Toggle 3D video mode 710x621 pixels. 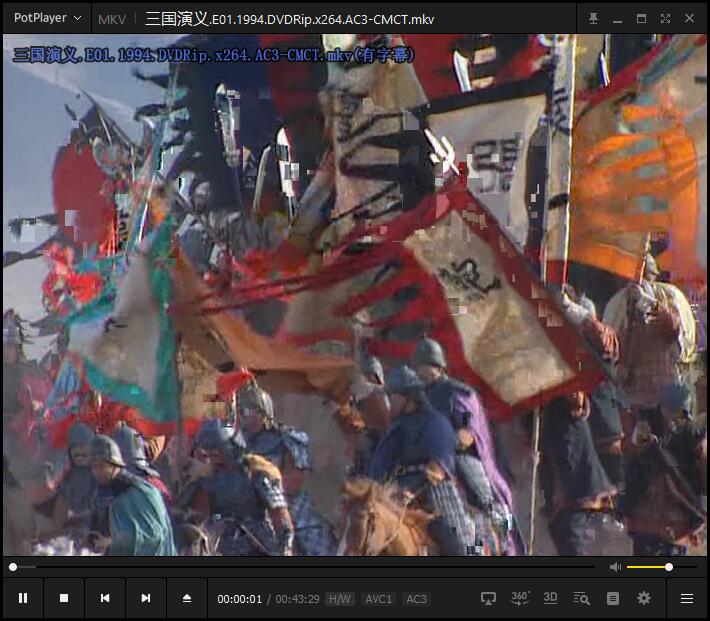[x=550, y=598]
